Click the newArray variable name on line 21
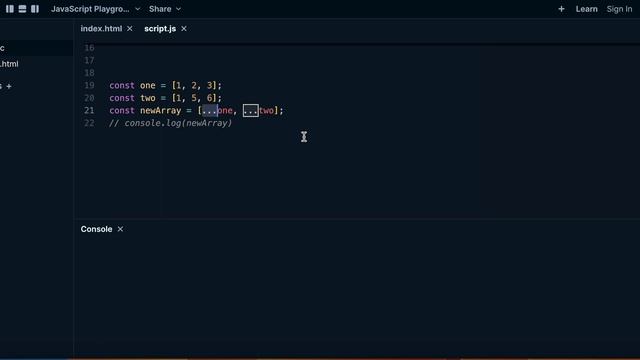The height and width of the screenshot is (360, 640). coord(160,111)
